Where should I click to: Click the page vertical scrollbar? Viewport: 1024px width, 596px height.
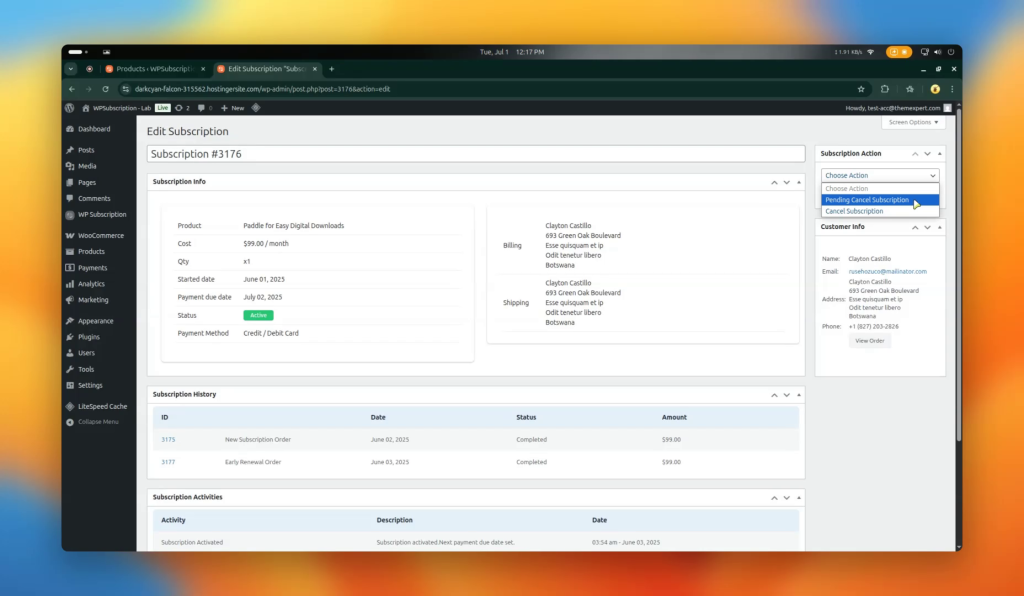(x=958, y=274)
